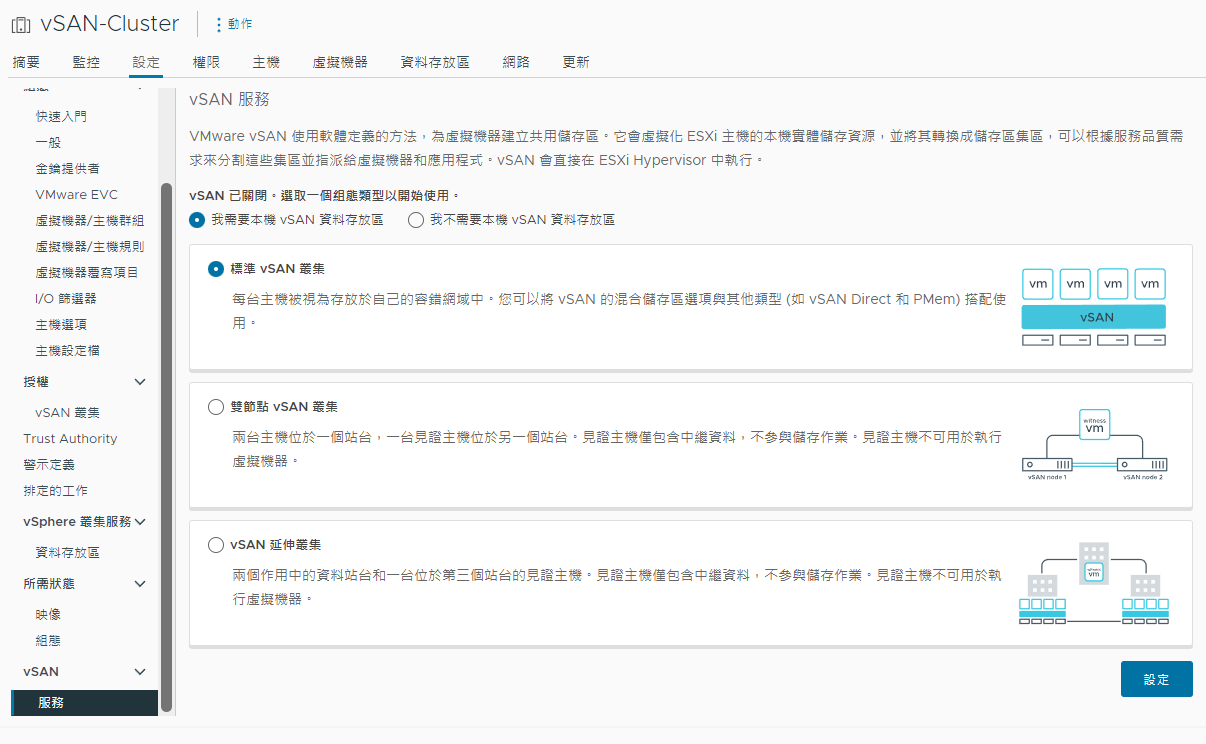Open 資料存放區 under vSphere 叢集服務

point(67,552)
